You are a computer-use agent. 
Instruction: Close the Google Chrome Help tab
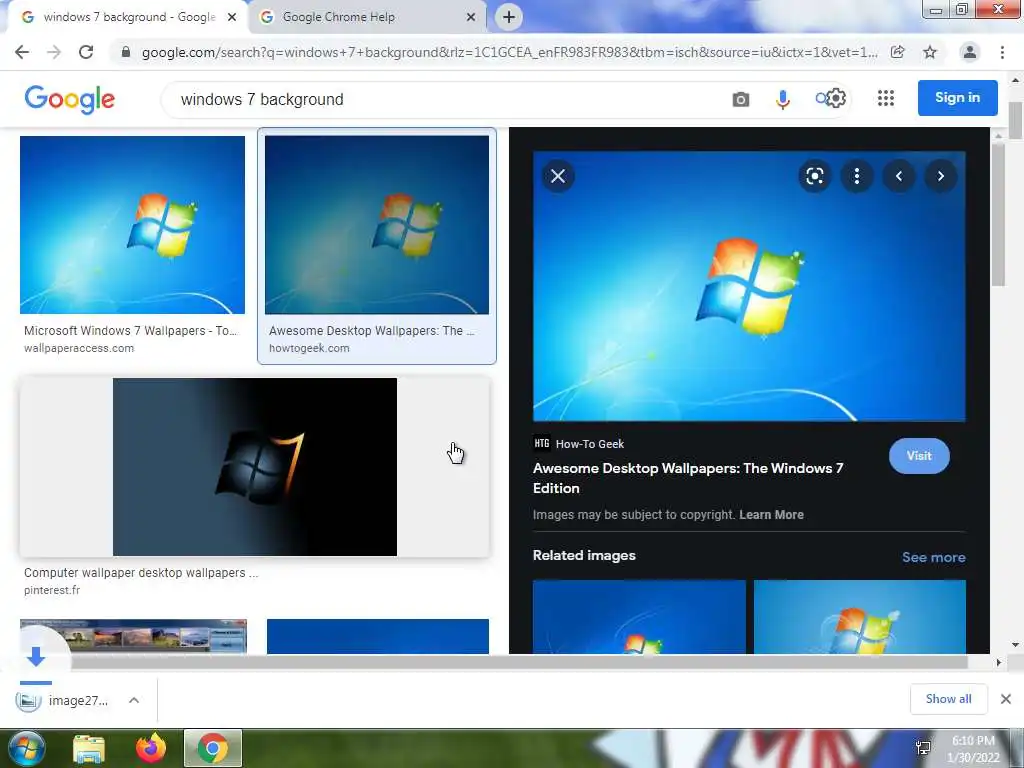coord(471,18)
